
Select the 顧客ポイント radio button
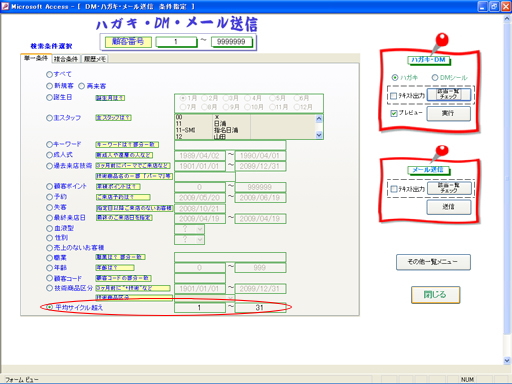point(49,186)
